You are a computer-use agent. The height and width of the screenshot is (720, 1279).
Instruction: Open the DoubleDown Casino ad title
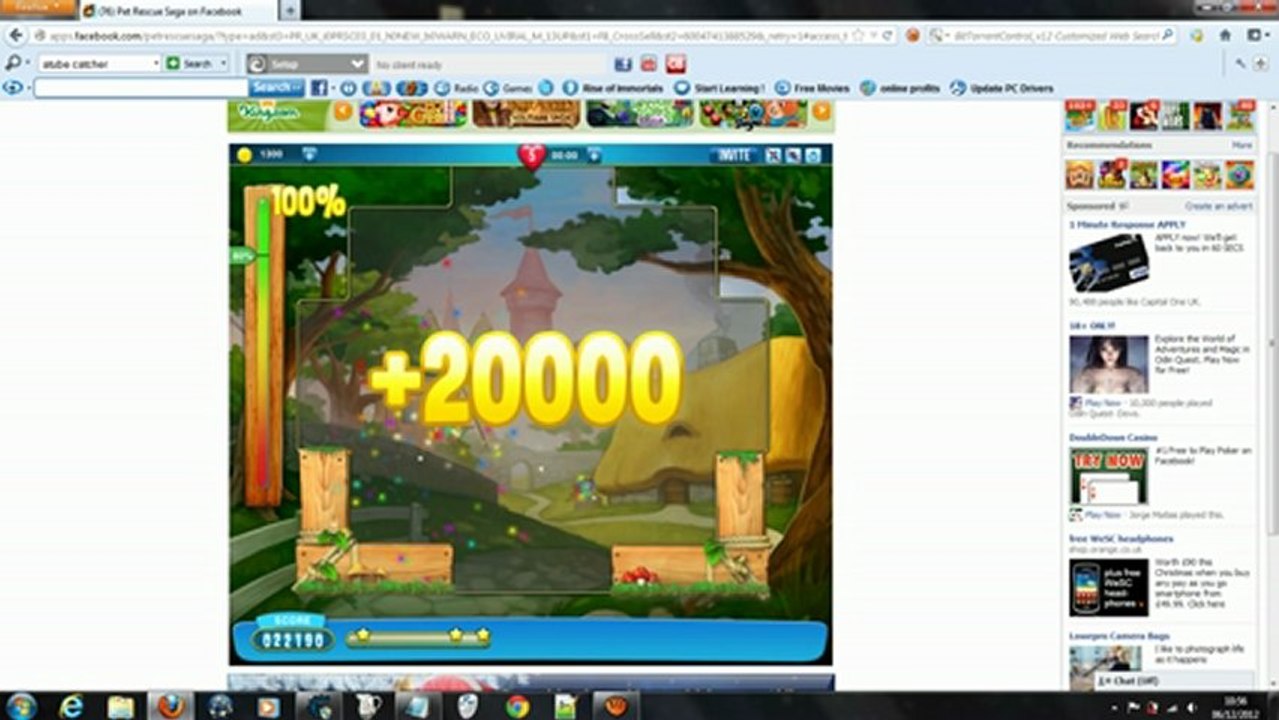(1113, 437)
